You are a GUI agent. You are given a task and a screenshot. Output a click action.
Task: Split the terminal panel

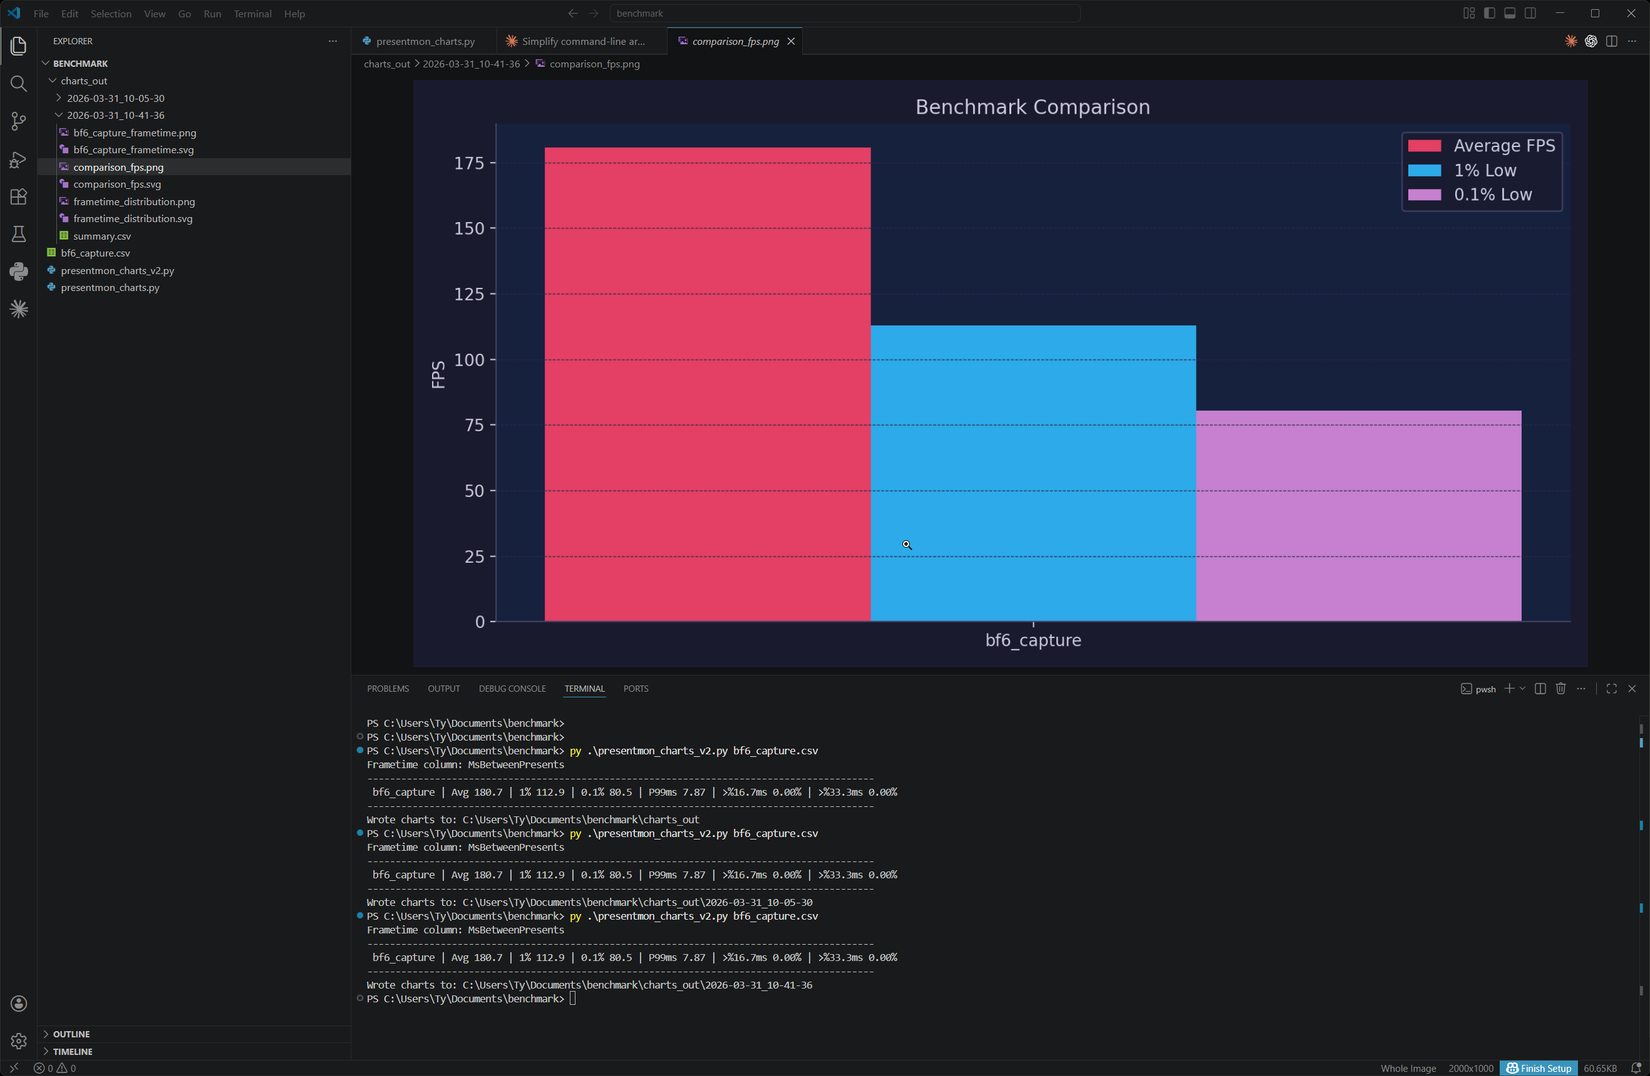tap(1540, 688)
